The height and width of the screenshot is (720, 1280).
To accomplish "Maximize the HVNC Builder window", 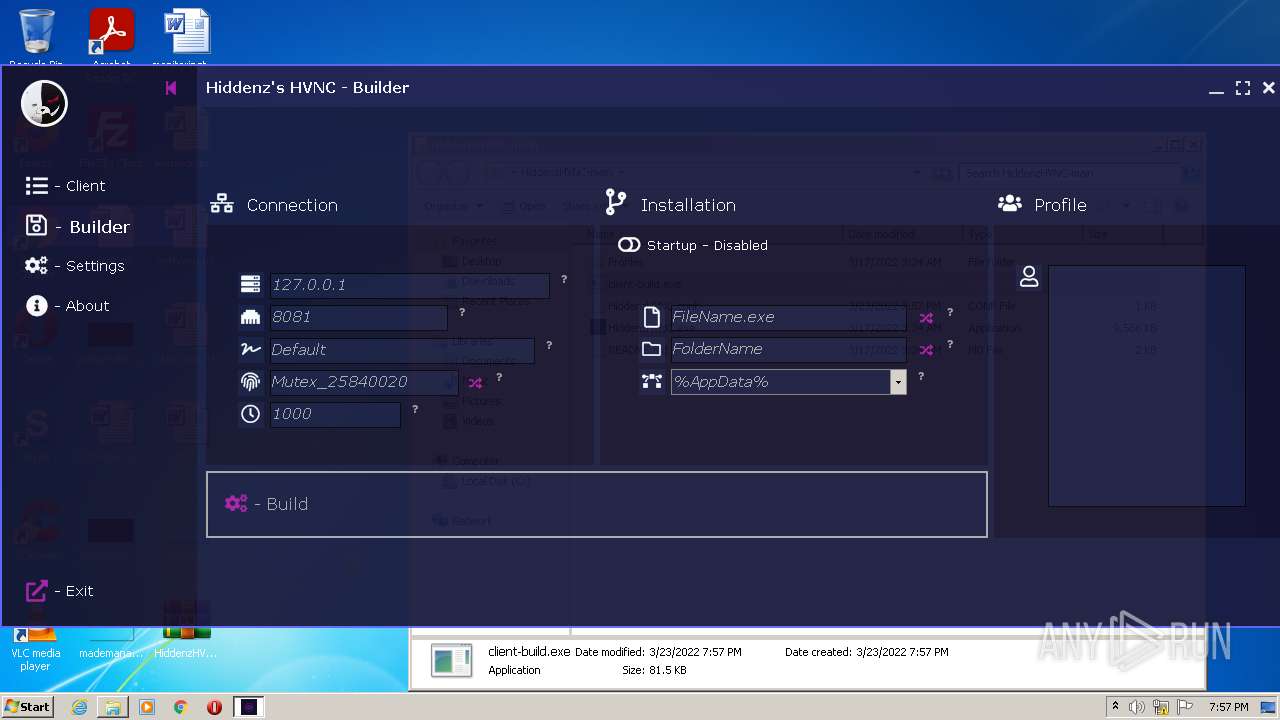I will click(x=1242, y=88).
